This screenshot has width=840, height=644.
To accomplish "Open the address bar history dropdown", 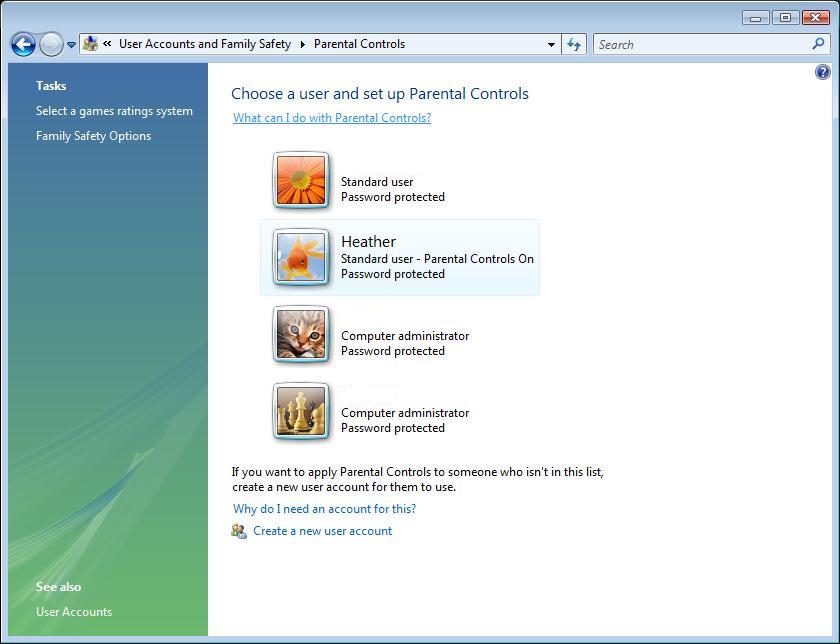I will (551, 44).
